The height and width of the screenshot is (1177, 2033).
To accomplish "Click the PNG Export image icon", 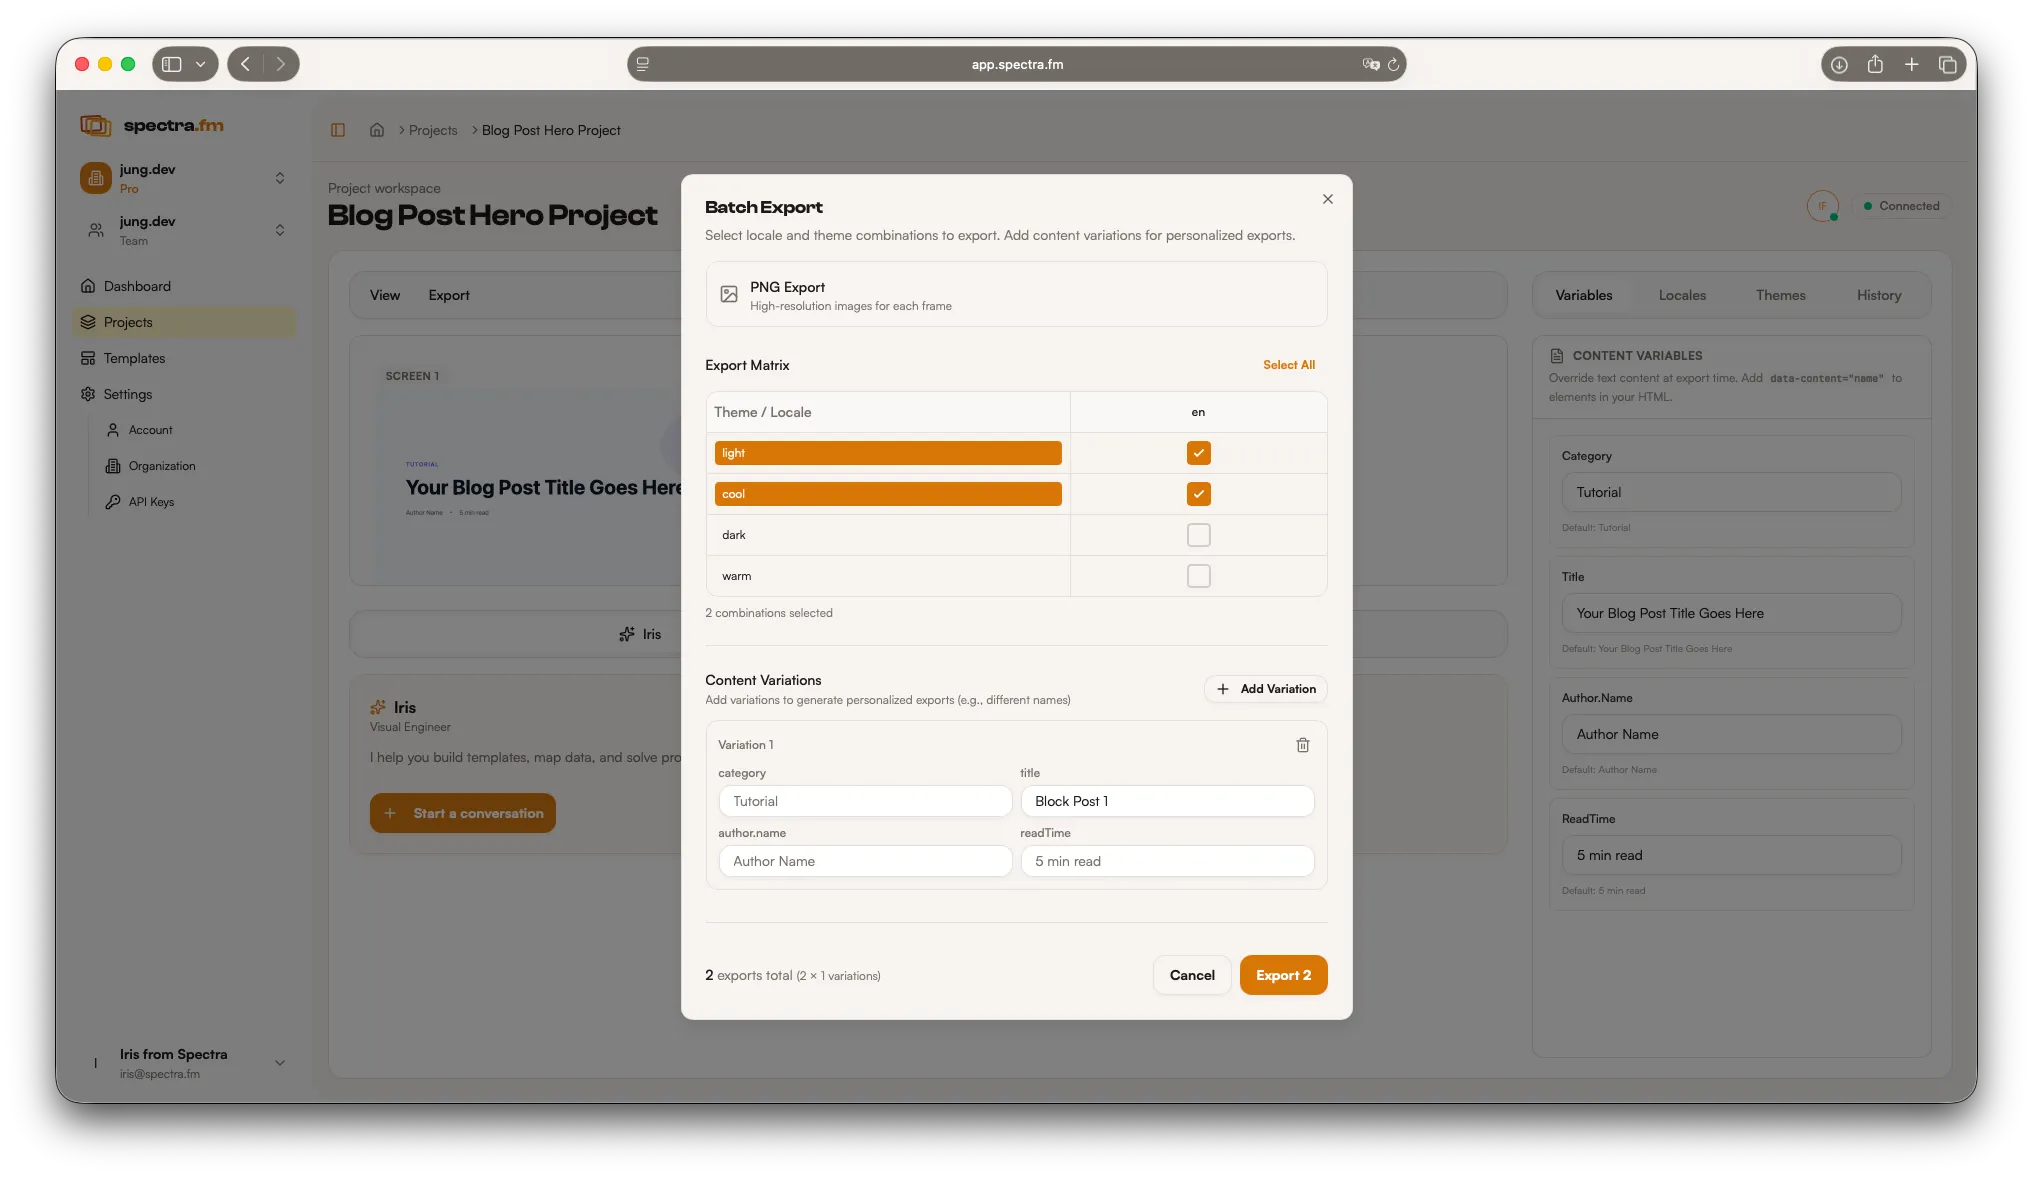I will coord(729,294).
